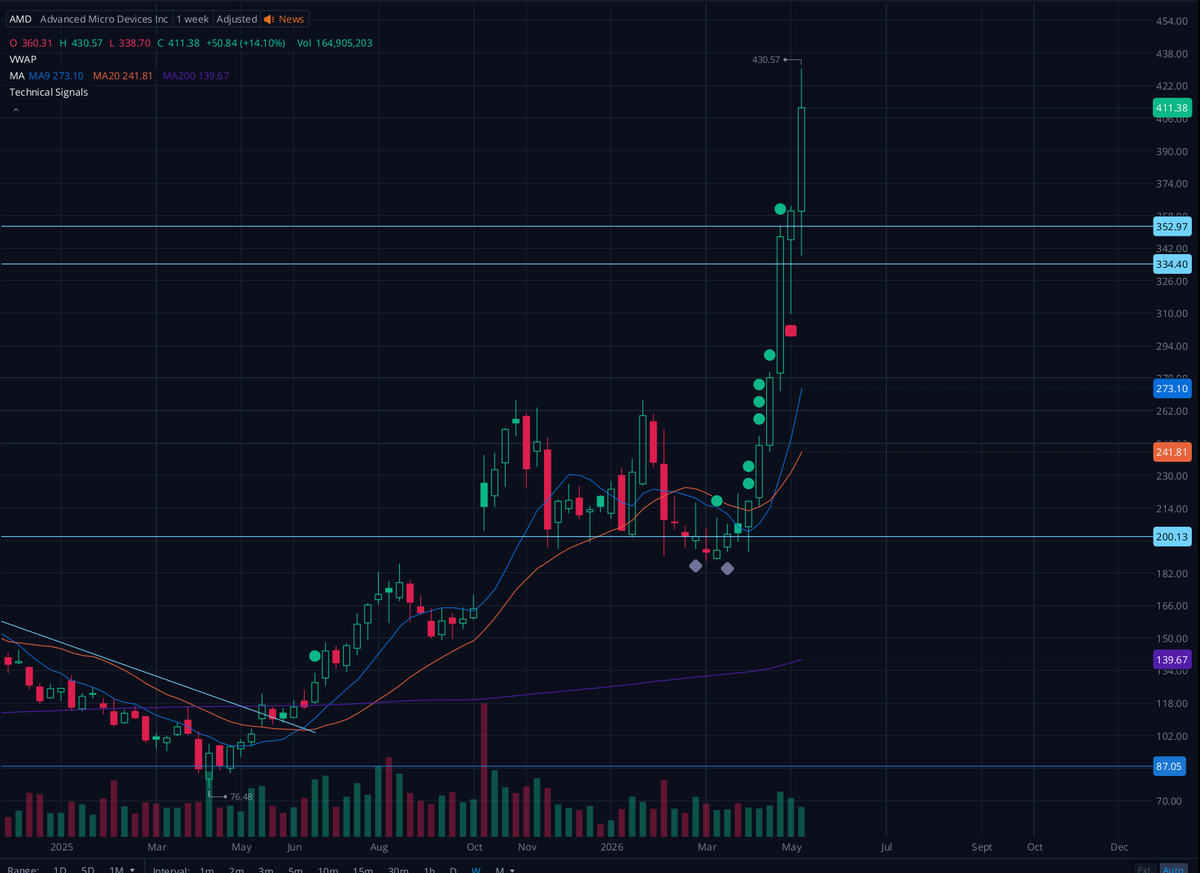
Task: Click the 'Adjusted' price setting label
Action: [236, 19]
